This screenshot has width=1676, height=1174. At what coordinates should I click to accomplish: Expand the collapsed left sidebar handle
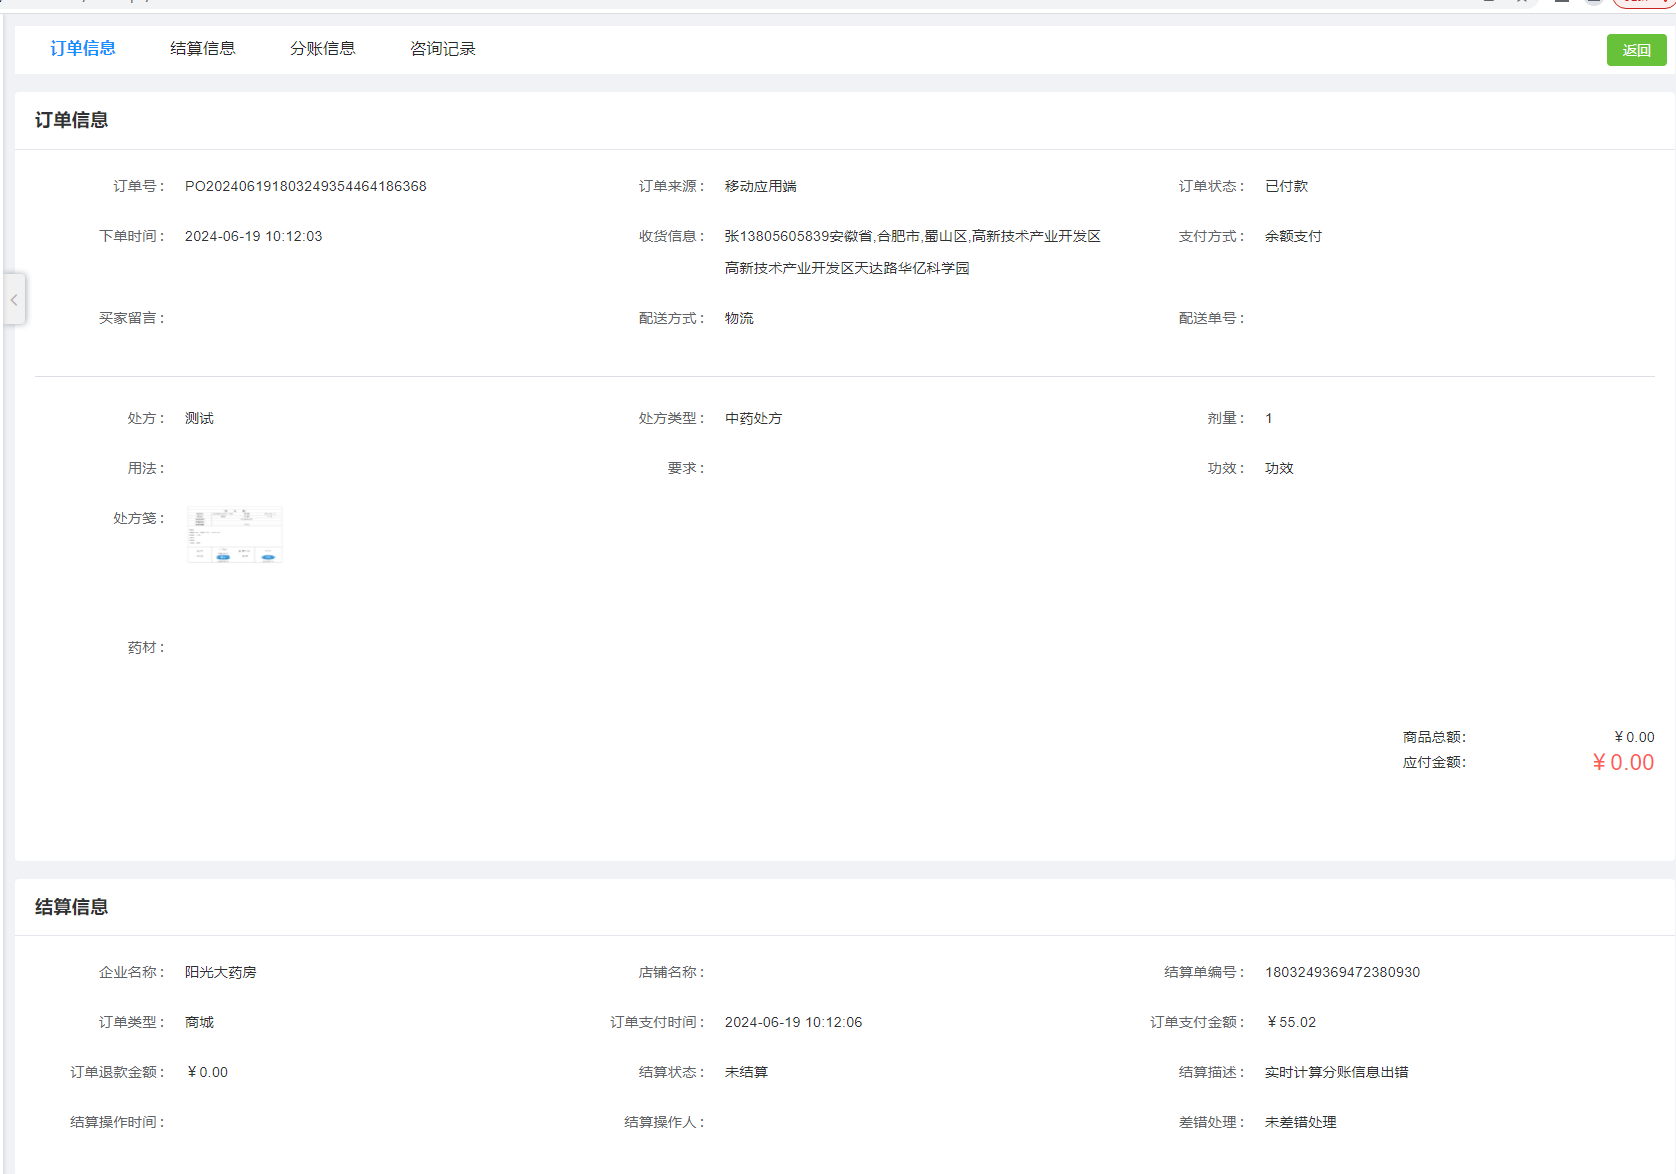[x=14, y=299]
